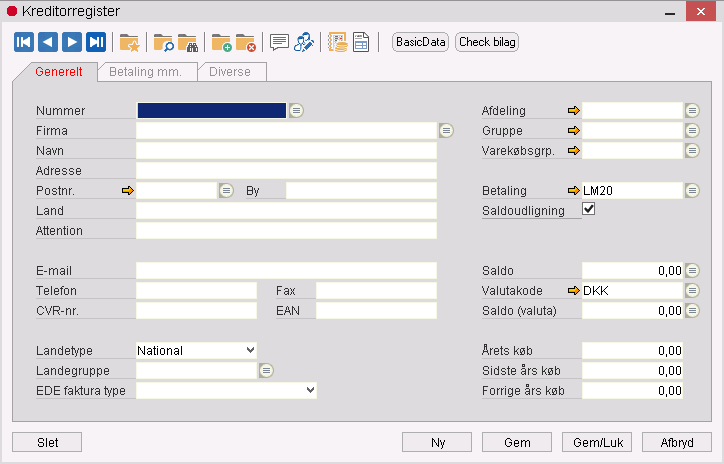724x464 pixels.
Task: Click into the Firma input field
Action: pyautogui.click(x=286, y=130)
